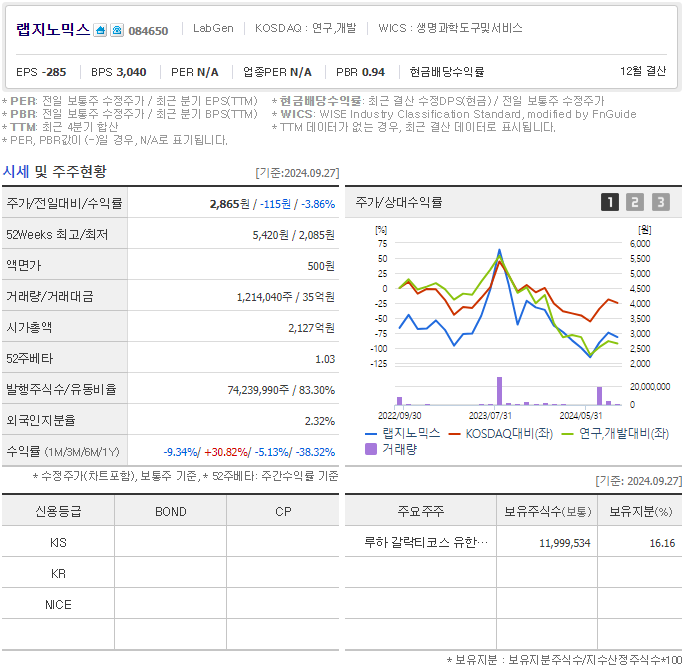This screenshot has width=689, height=671.
Task: Click the 시가총액 2,127억원 value
Action: tap(312, 328)
